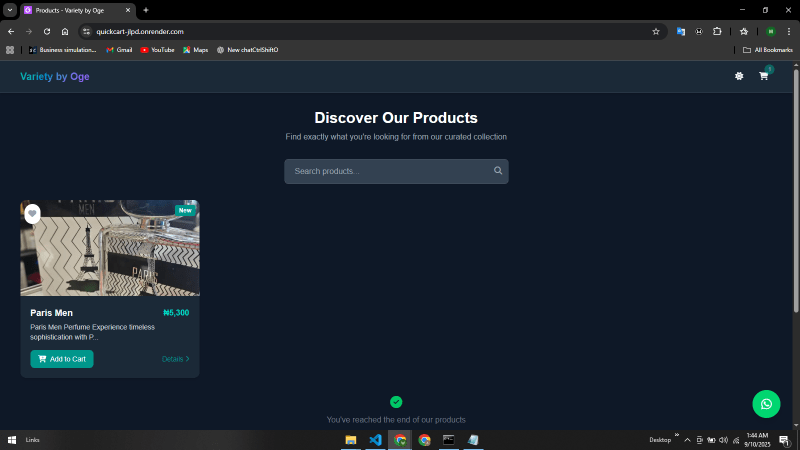Close the Products tab
800x450 pixels.
pos(128,10)
